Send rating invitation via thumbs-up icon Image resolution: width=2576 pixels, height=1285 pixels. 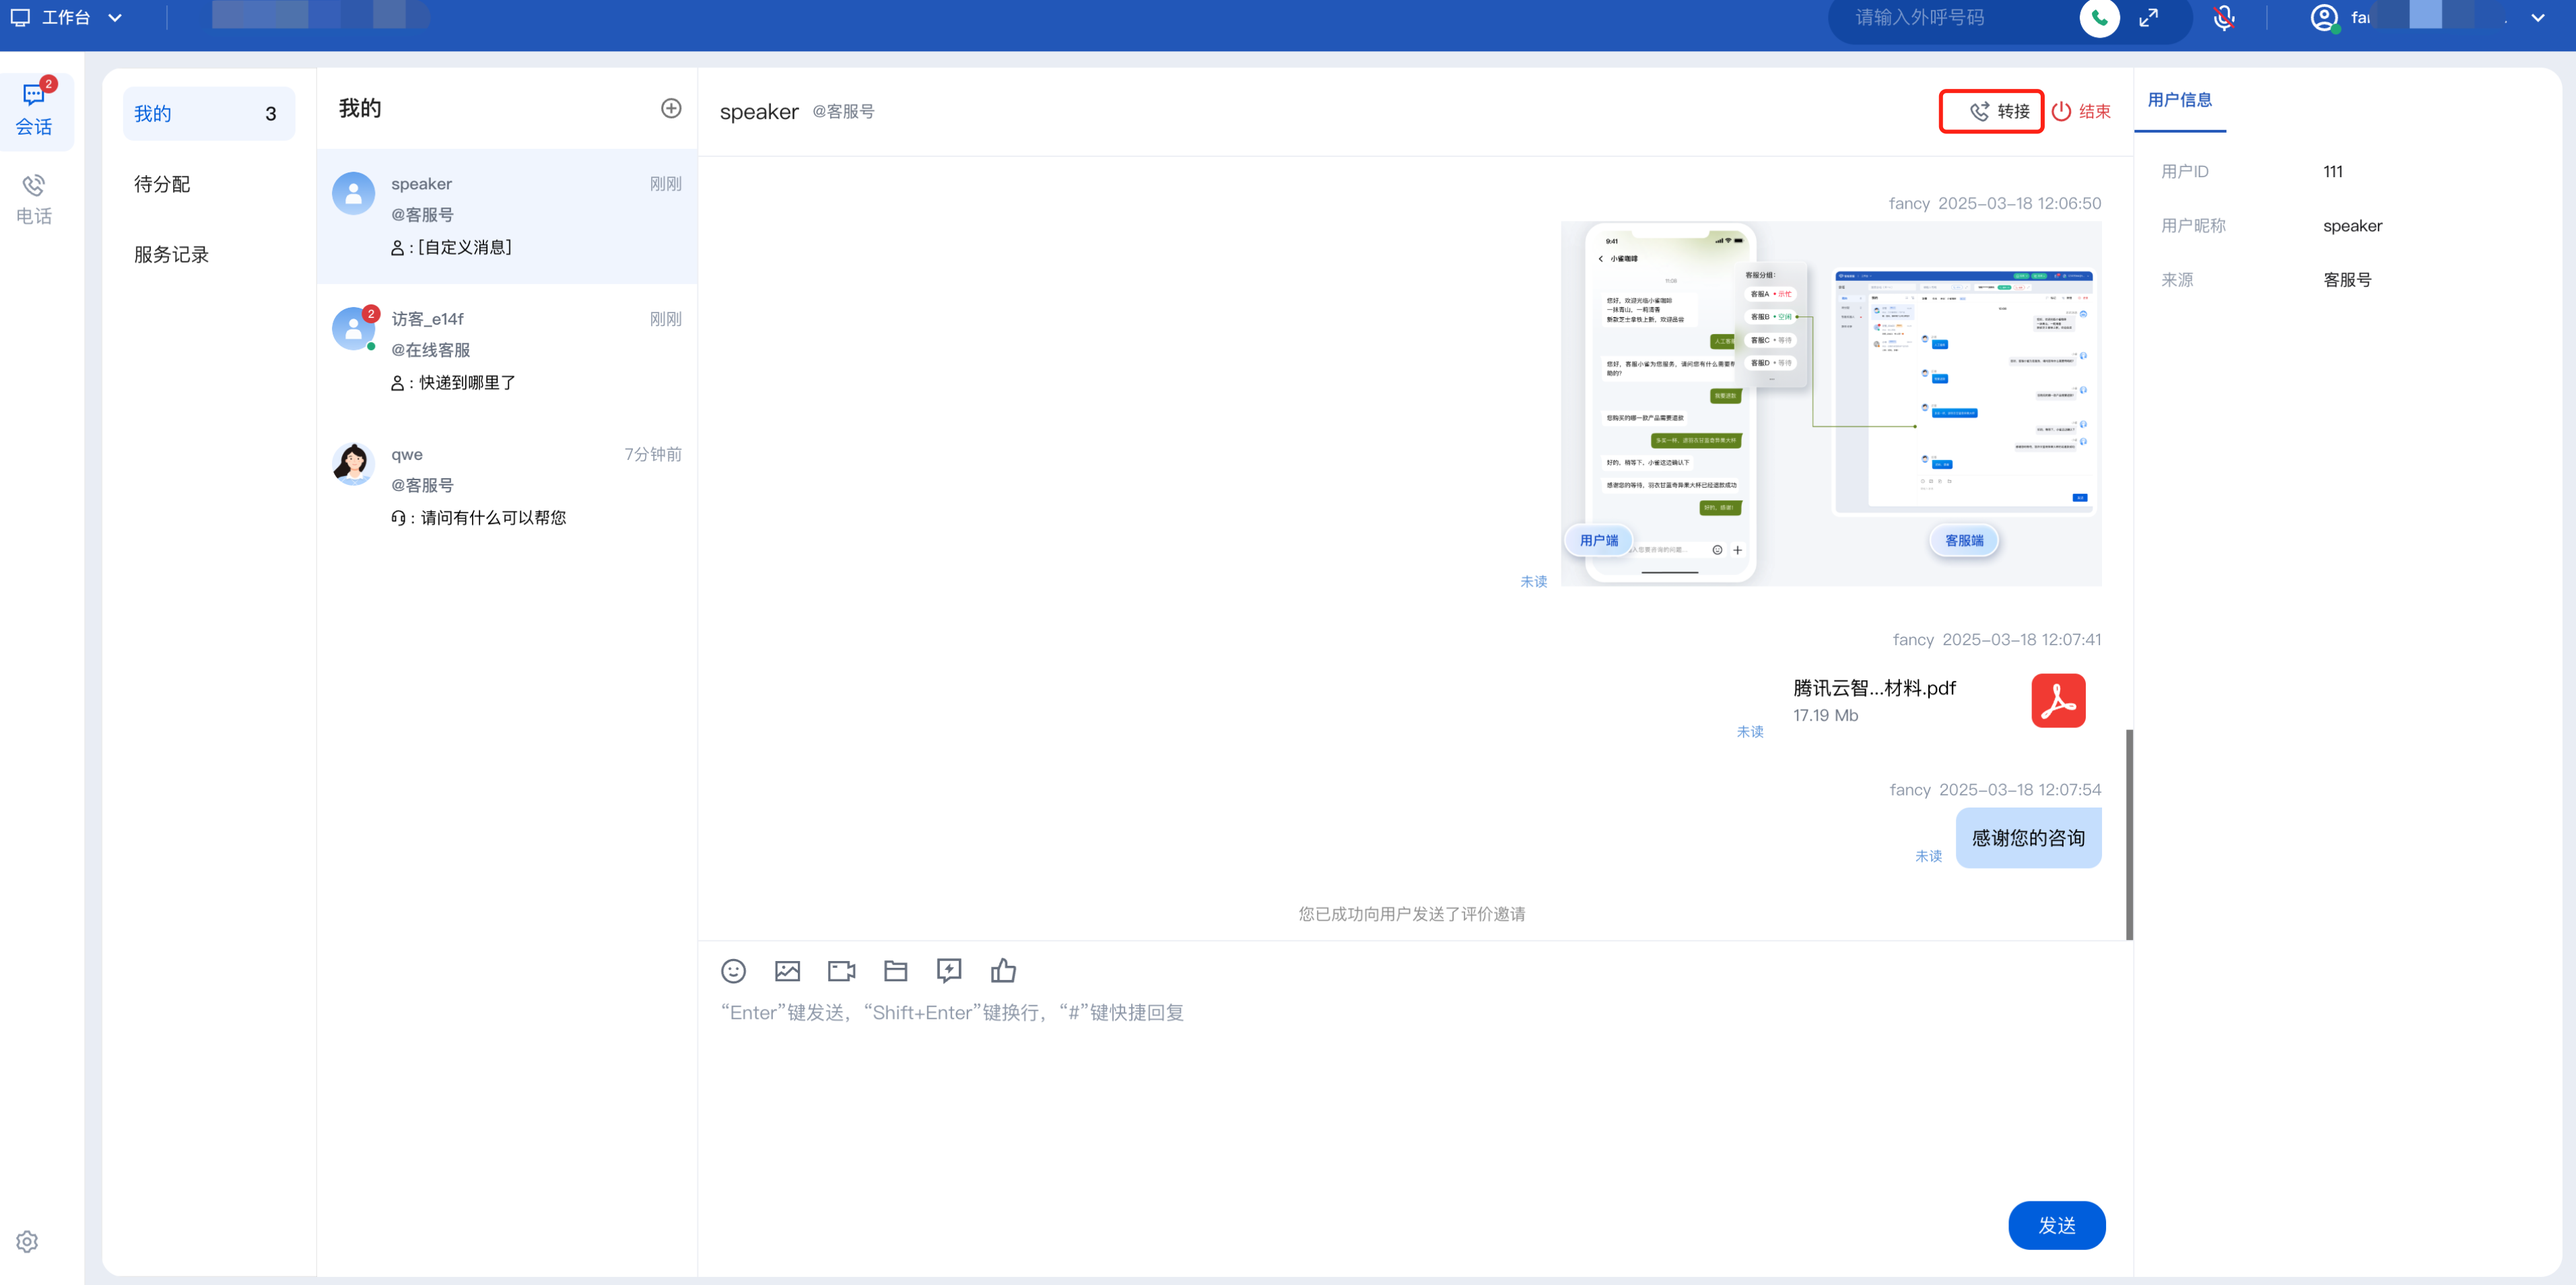click(x=1003, y=970)
